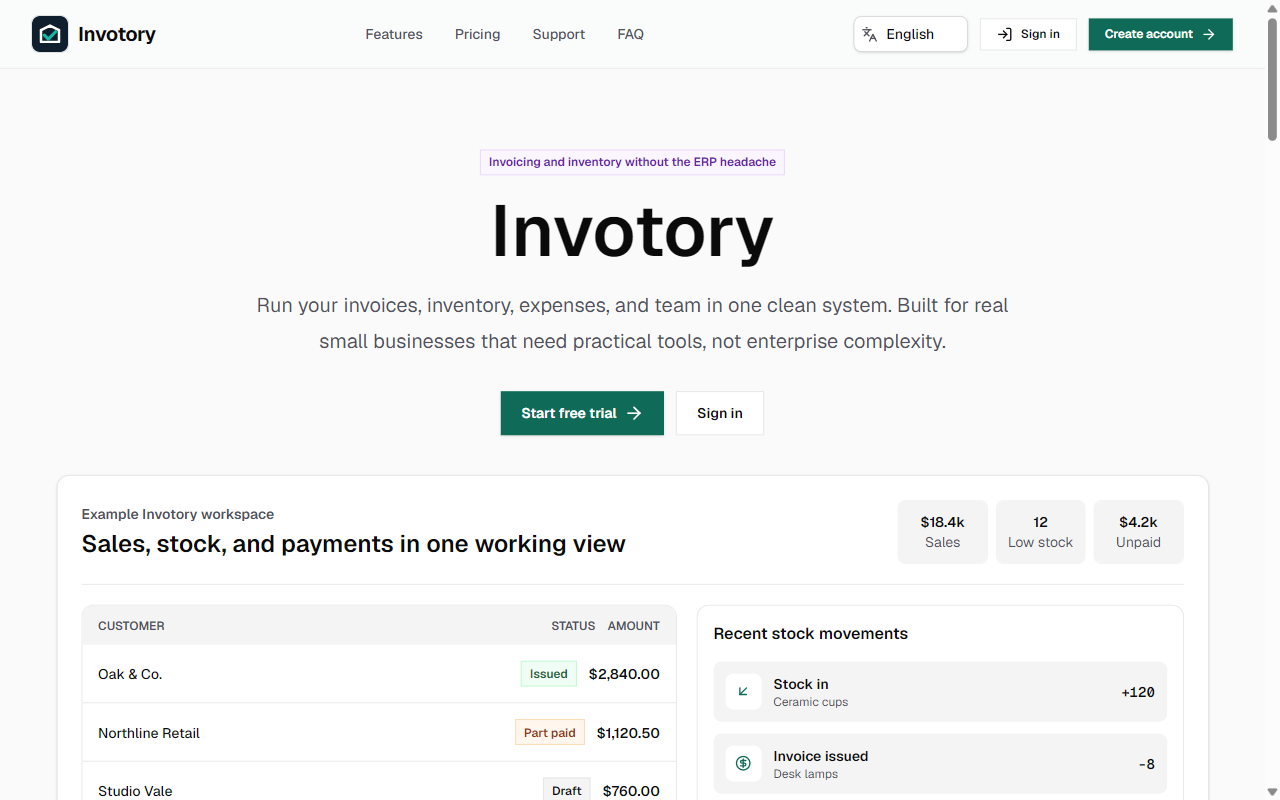Click the ERP headache tagline badge
The image size is (1280, 800).
click(632, 162)
